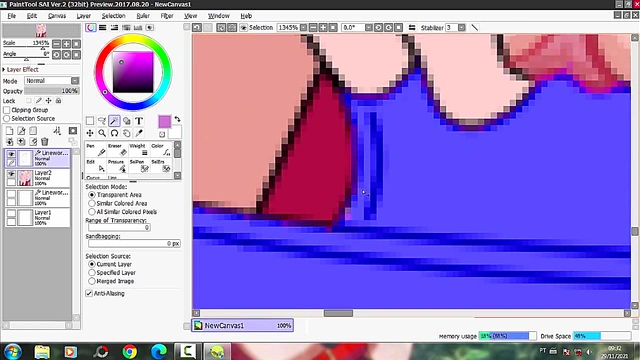Open the blending Mode dropdown
The width and height of the screenshot is (640, 360).
click(x=75, y=80)
